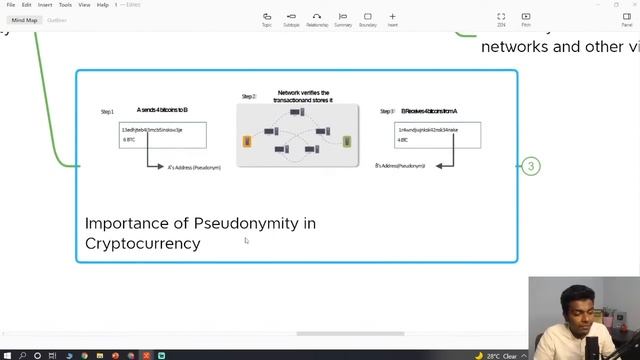
Task: Toggle the Panel sidebar
Action: tap(627, 20)
